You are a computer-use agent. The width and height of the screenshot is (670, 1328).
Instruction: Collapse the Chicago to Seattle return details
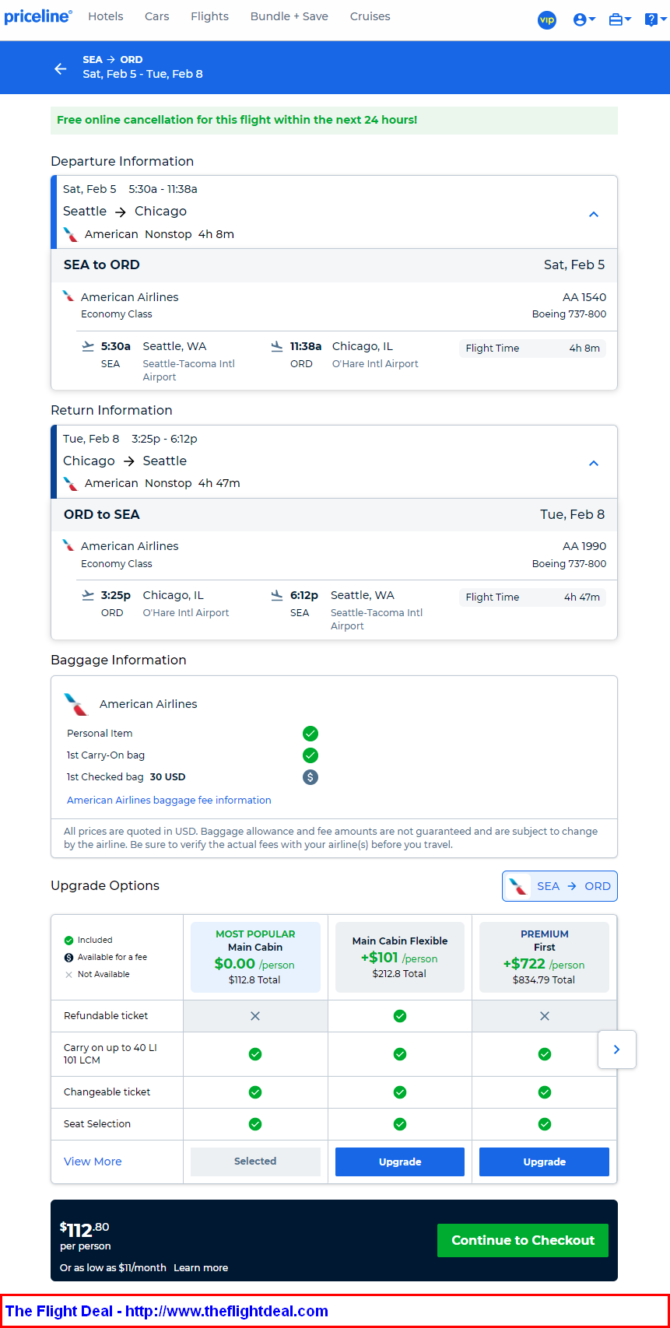point(593,463)
